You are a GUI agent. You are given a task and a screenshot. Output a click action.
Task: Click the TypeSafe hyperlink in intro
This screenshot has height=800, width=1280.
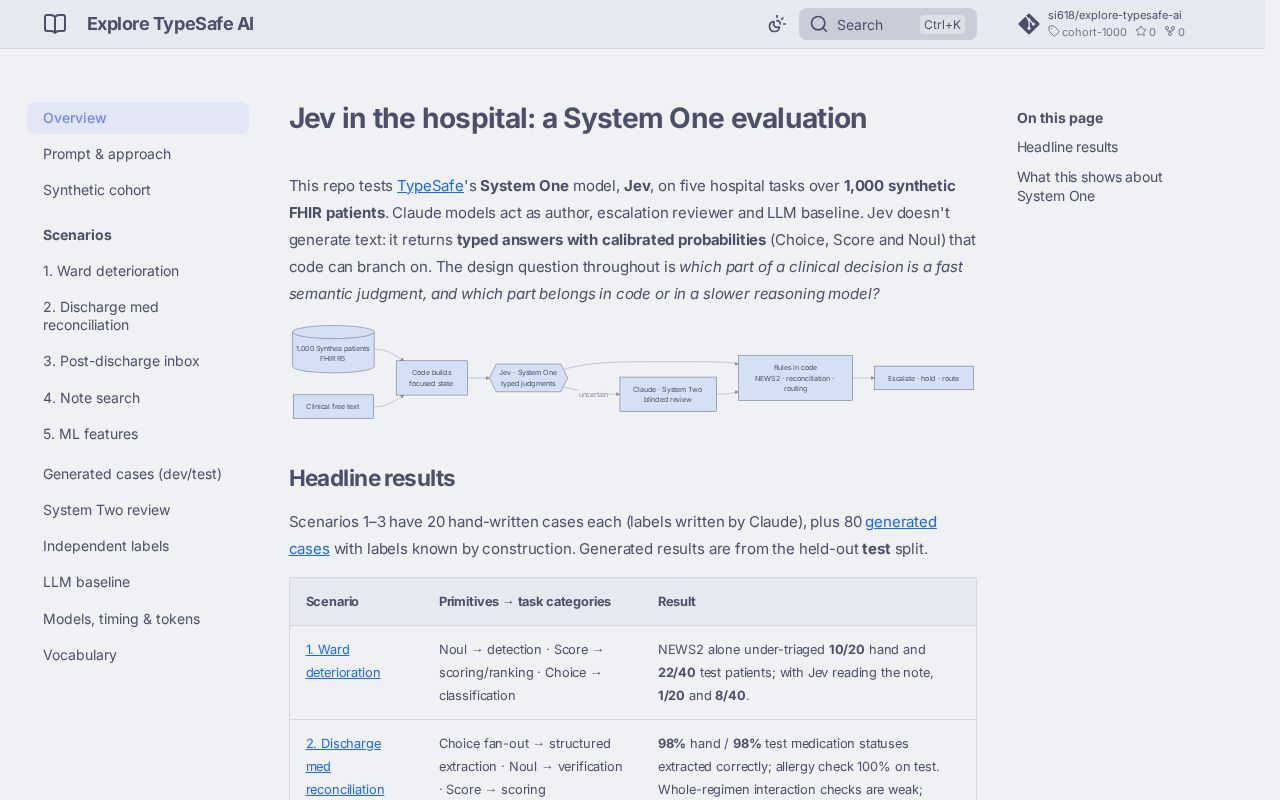click(430, 186)
